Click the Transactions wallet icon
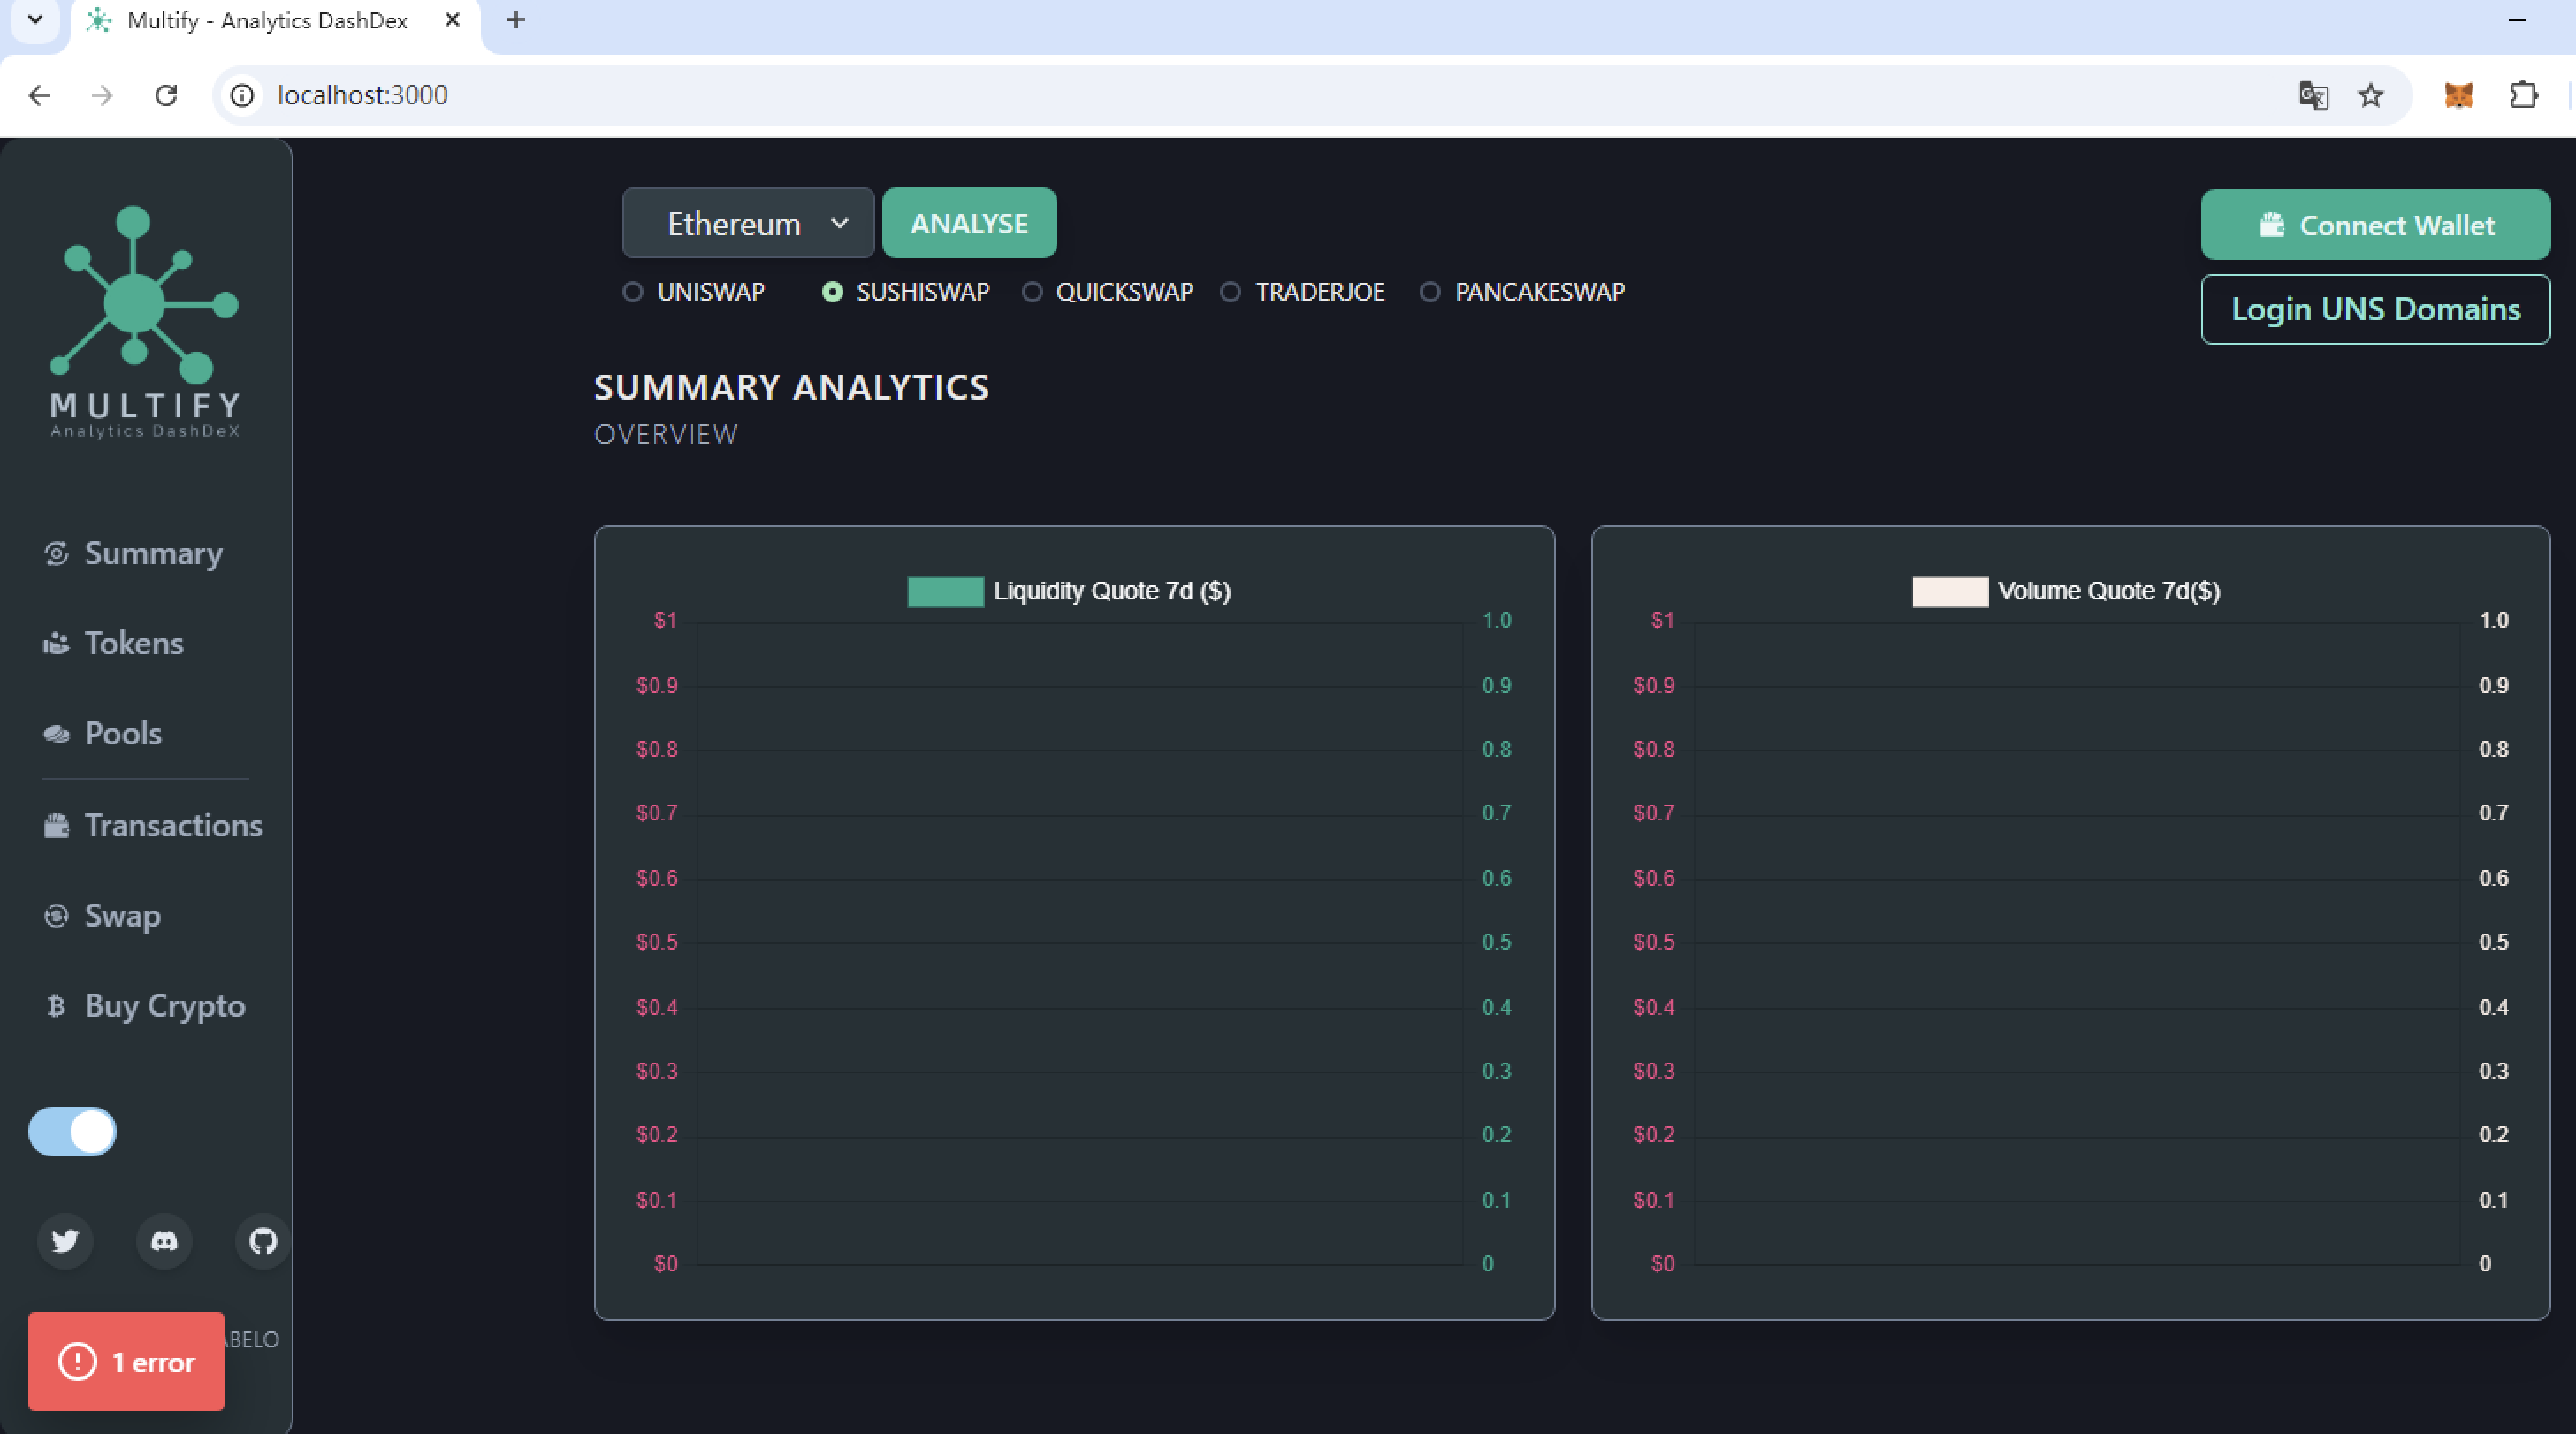This screenshot has width=2576, height=1434. coord(56,825)
